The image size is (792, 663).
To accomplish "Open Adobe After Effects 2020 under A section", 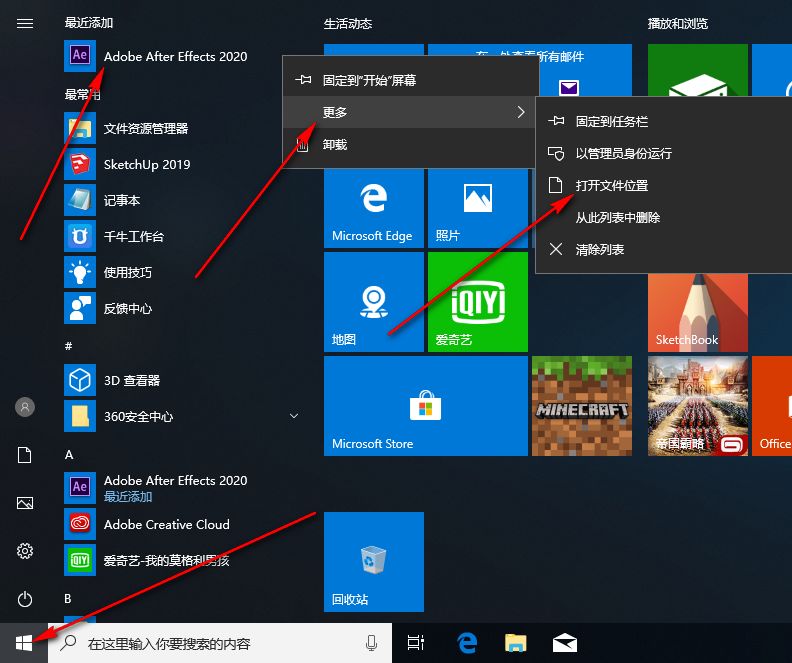I will coord(156,488).
